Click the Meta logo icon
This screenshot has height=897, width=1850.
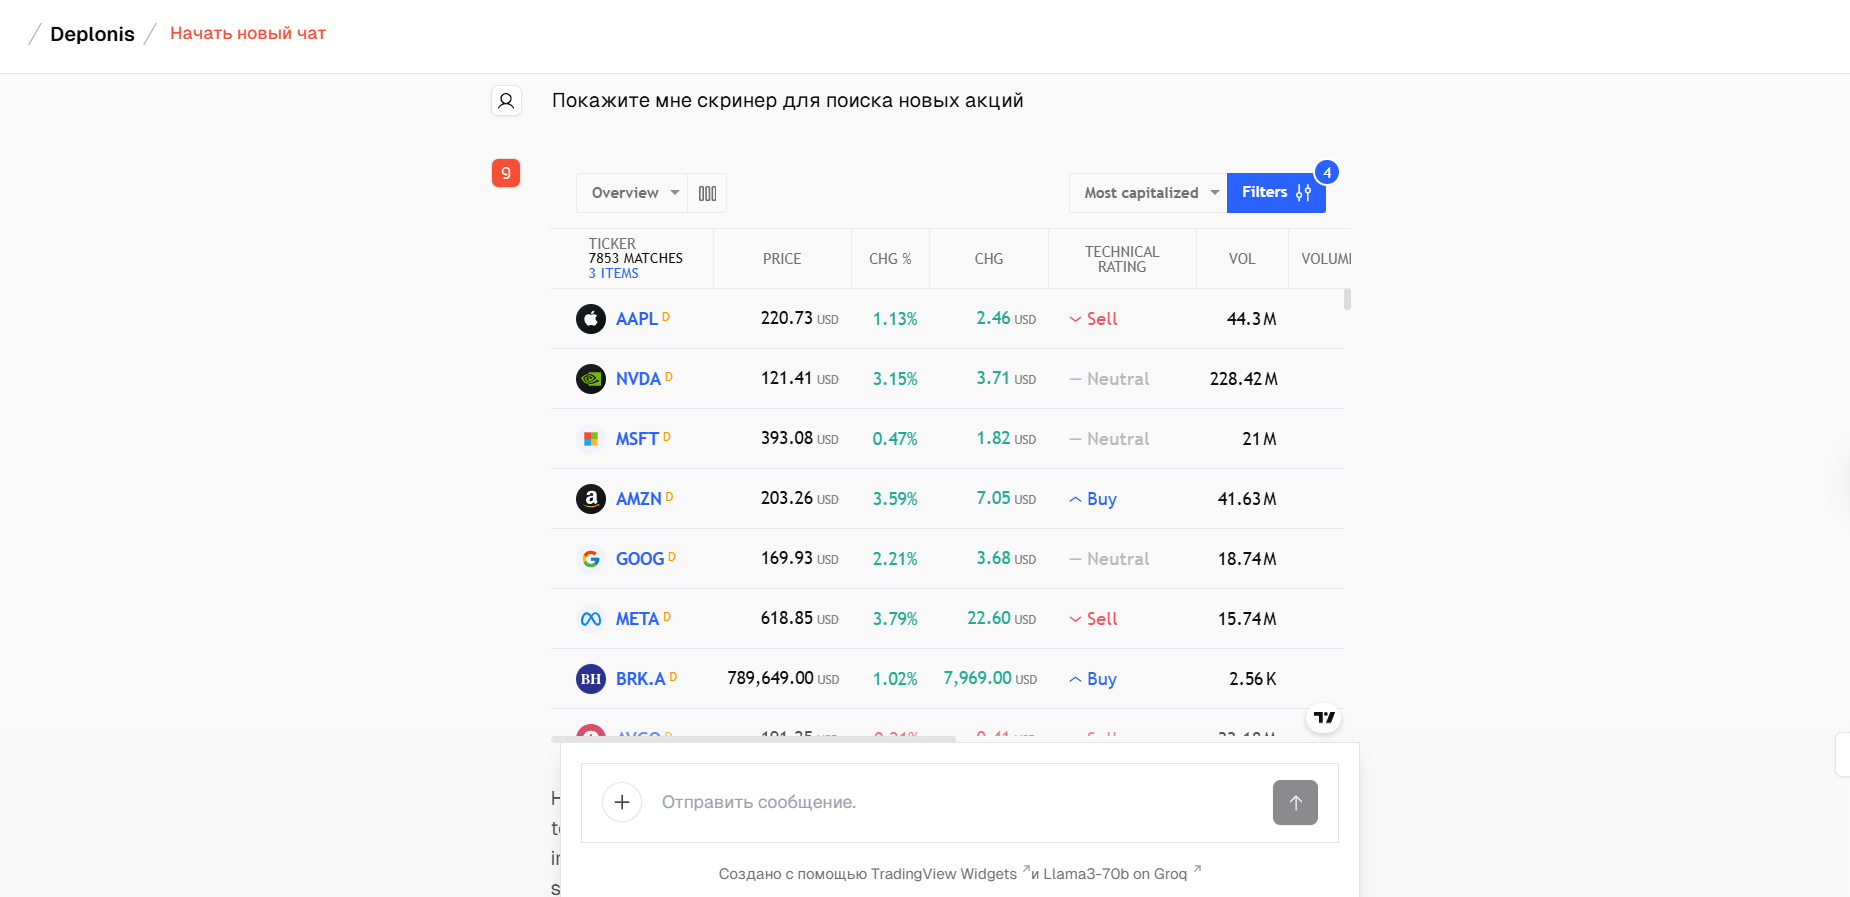pos(591,619)
